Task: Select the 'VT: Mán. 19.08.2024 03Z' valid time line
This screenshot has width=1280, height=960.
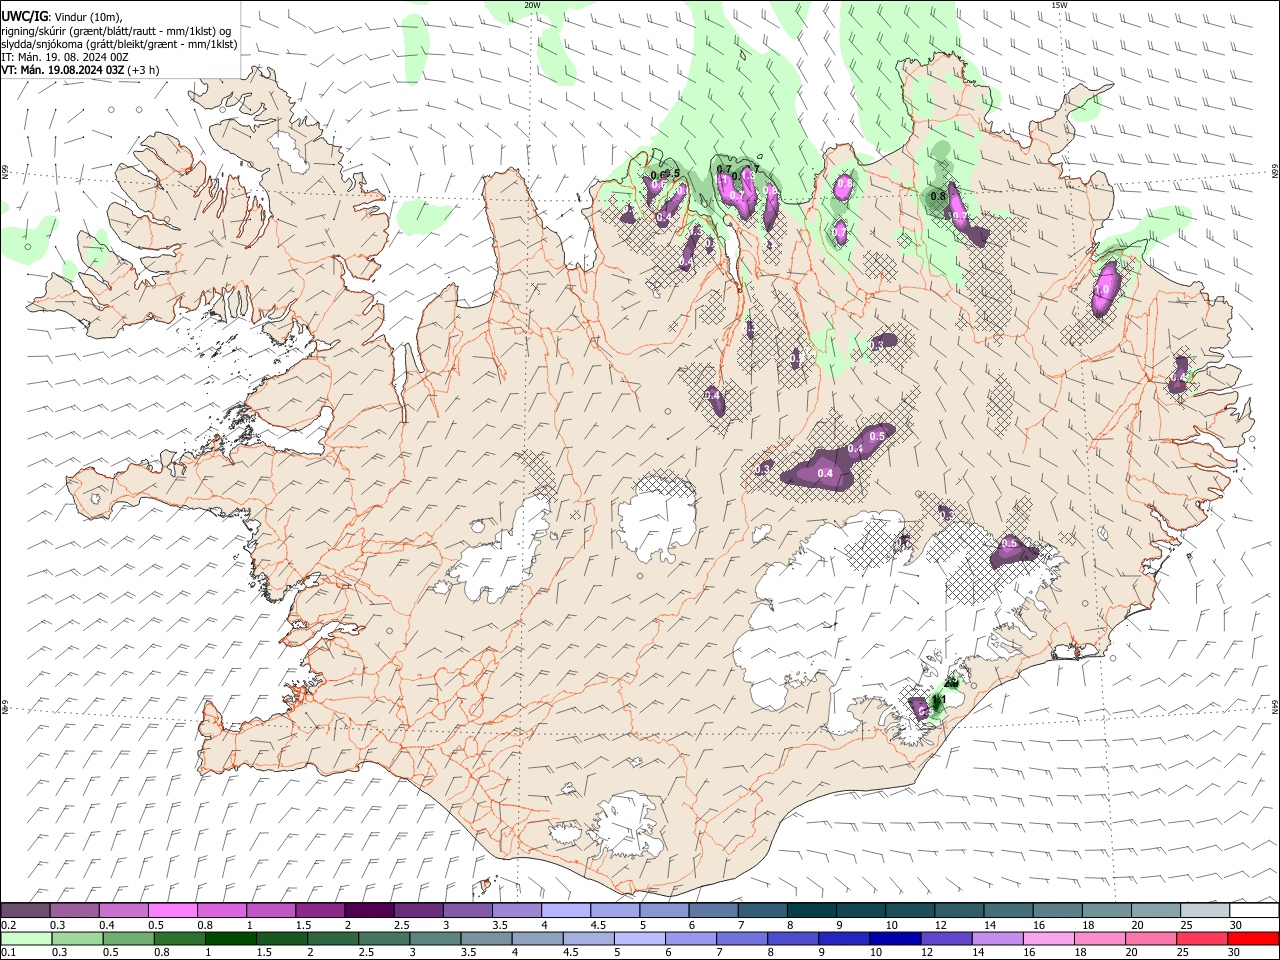Action: coord(63,70)
